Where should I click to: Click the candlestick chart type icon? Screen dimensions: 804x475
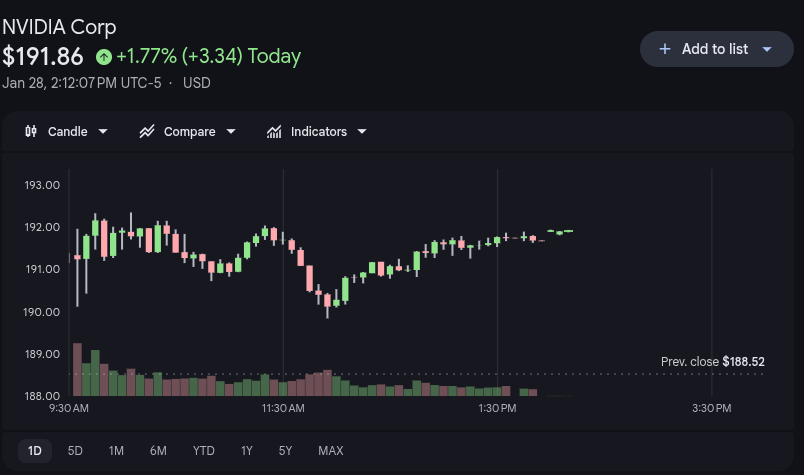[x=31, y=131]
